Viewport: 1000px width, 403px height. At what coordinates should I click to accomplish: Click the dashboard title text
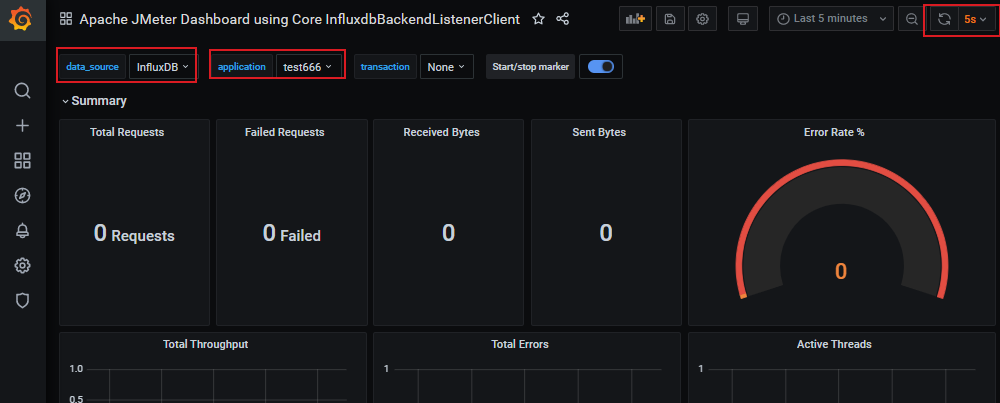[x=300, y=19]
